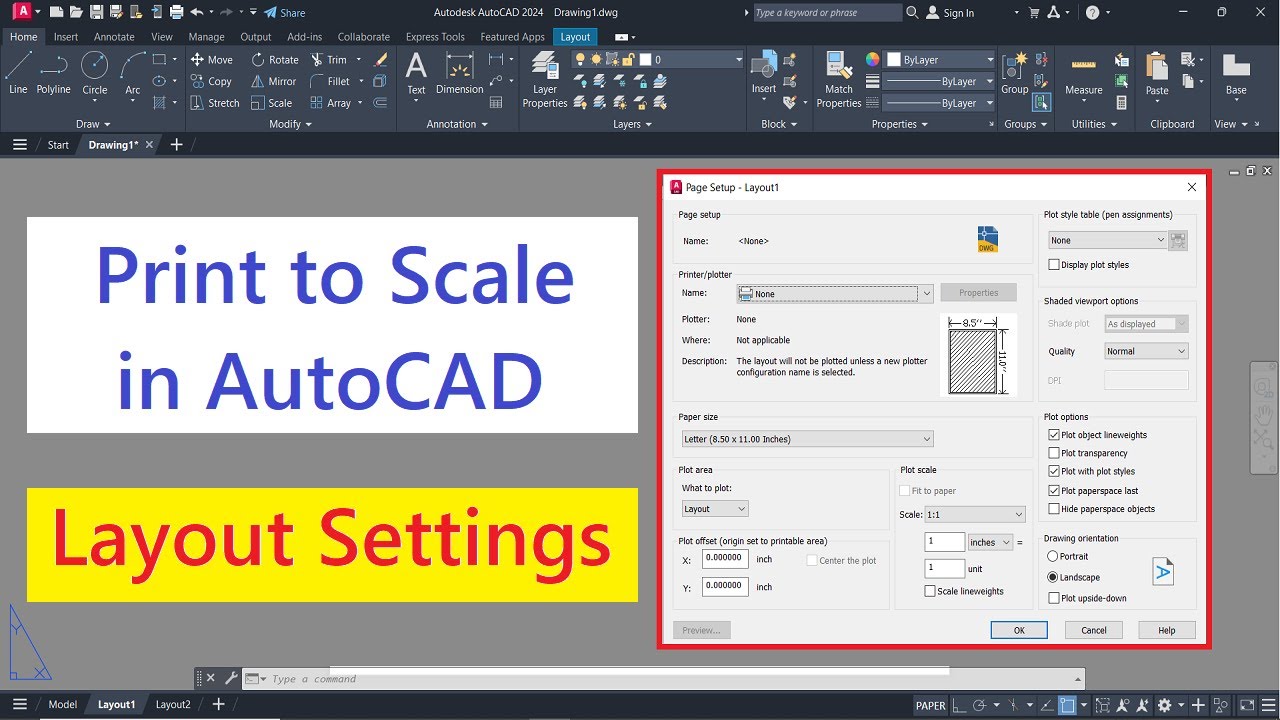Expand the Draw panel
The width and height of the screenshot is (1280, 720).
[92, 124]
